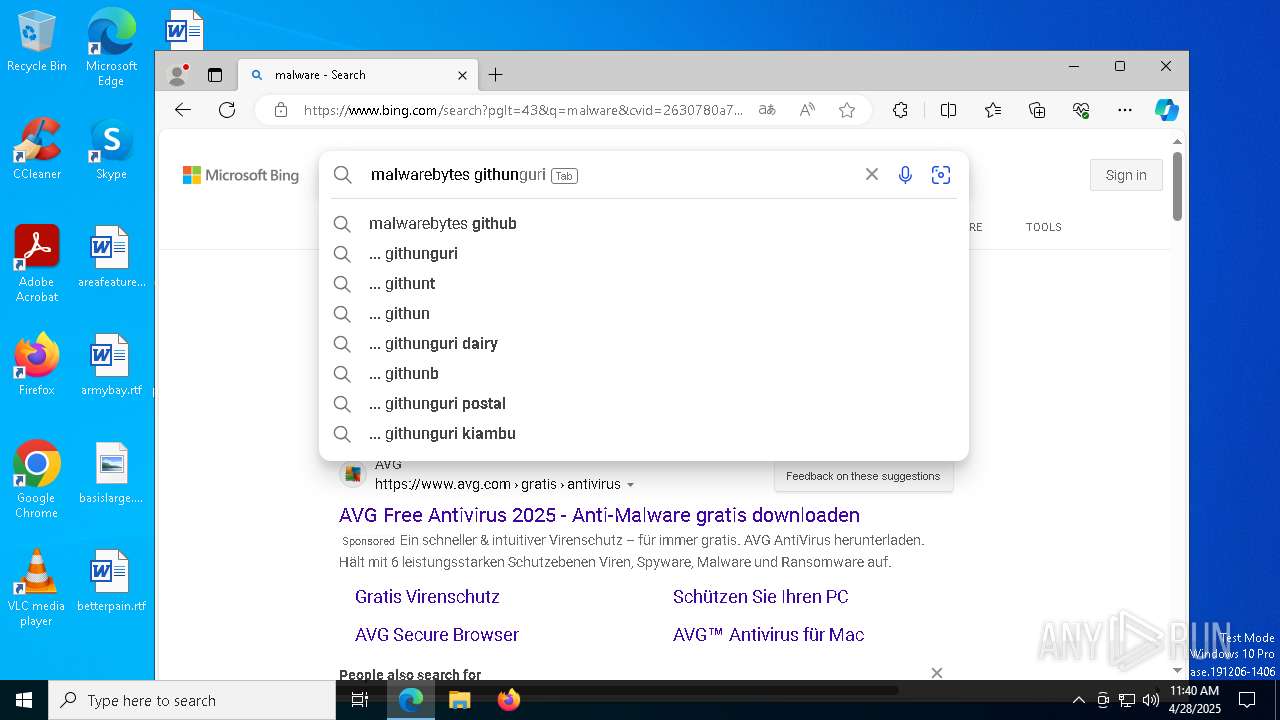This screenshot has width=1280, height=720.
Task: Select the Adobe Acrobat desktop icon
Action: tap(37, 263)
